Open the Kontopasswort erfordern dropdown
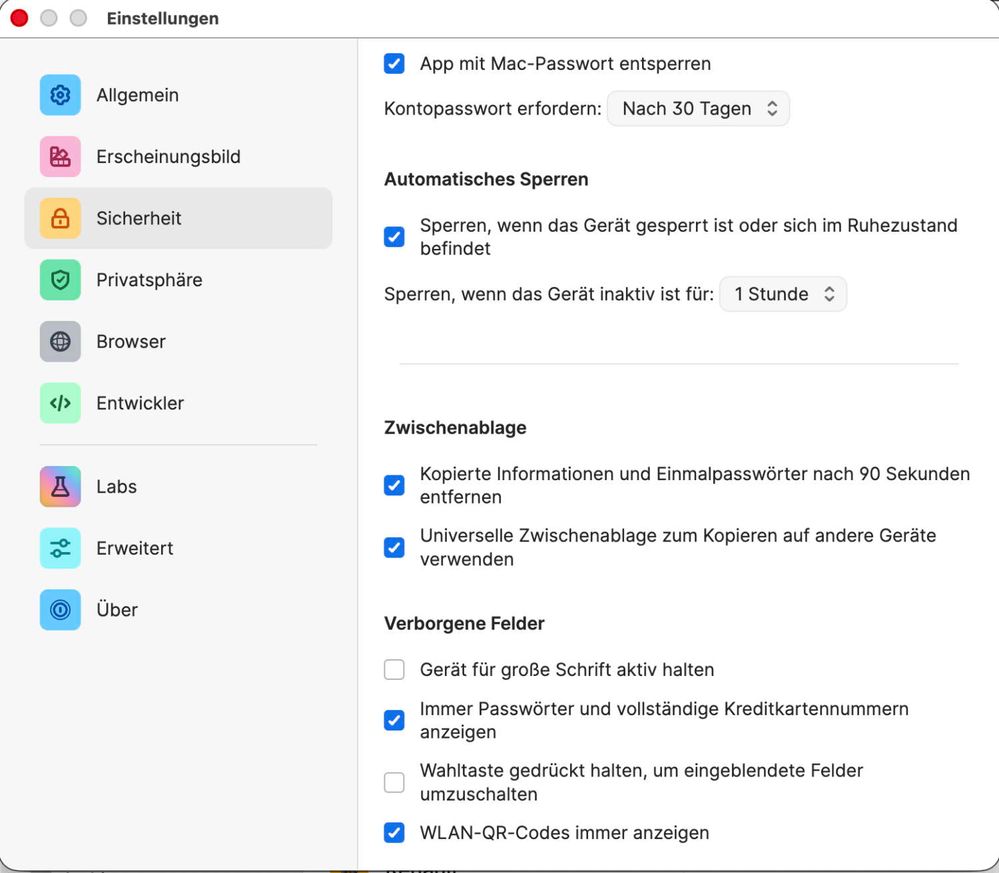This screenshot has width=999, height=873. coord(698,109)
